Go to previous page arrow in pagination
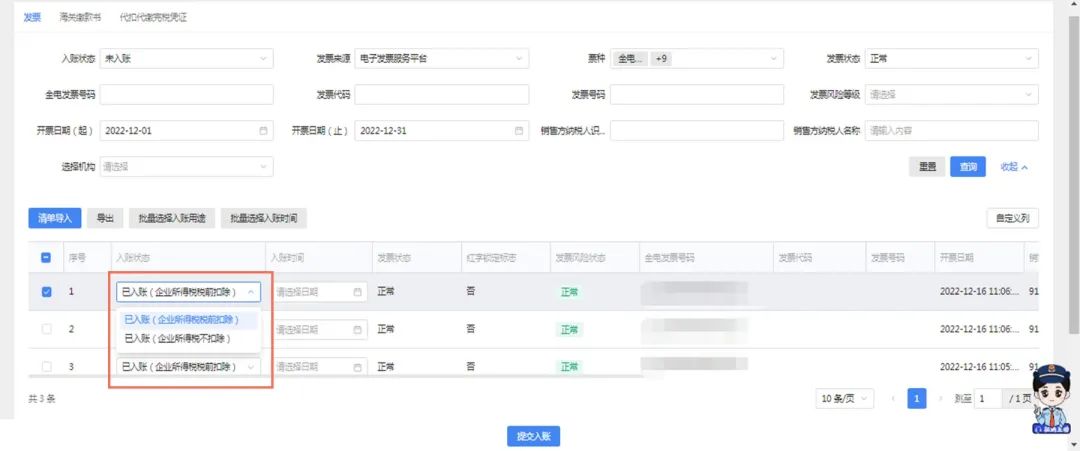The height and width of the screenshot is (451, 1080). click(x=894, y=399)
